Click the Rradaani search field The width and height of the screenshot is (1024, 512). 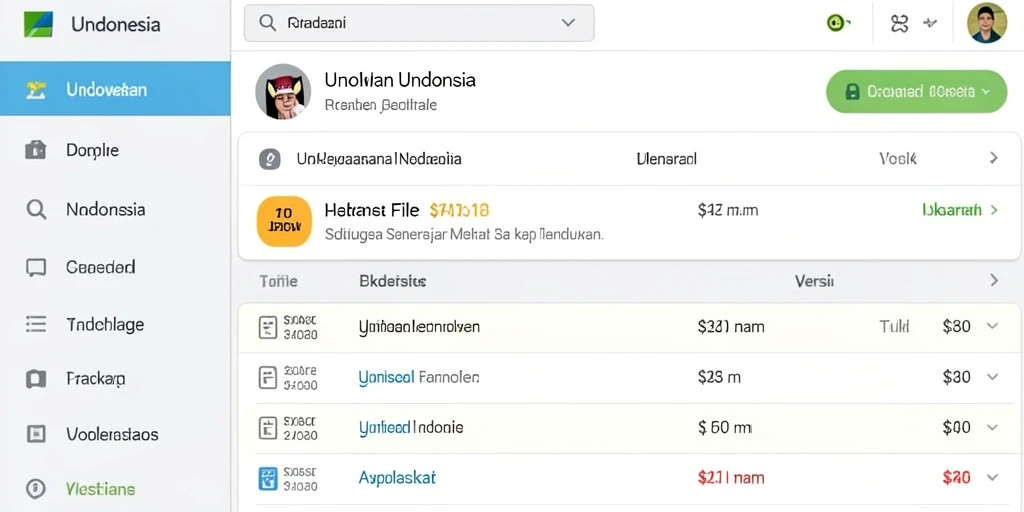(419, 24)
